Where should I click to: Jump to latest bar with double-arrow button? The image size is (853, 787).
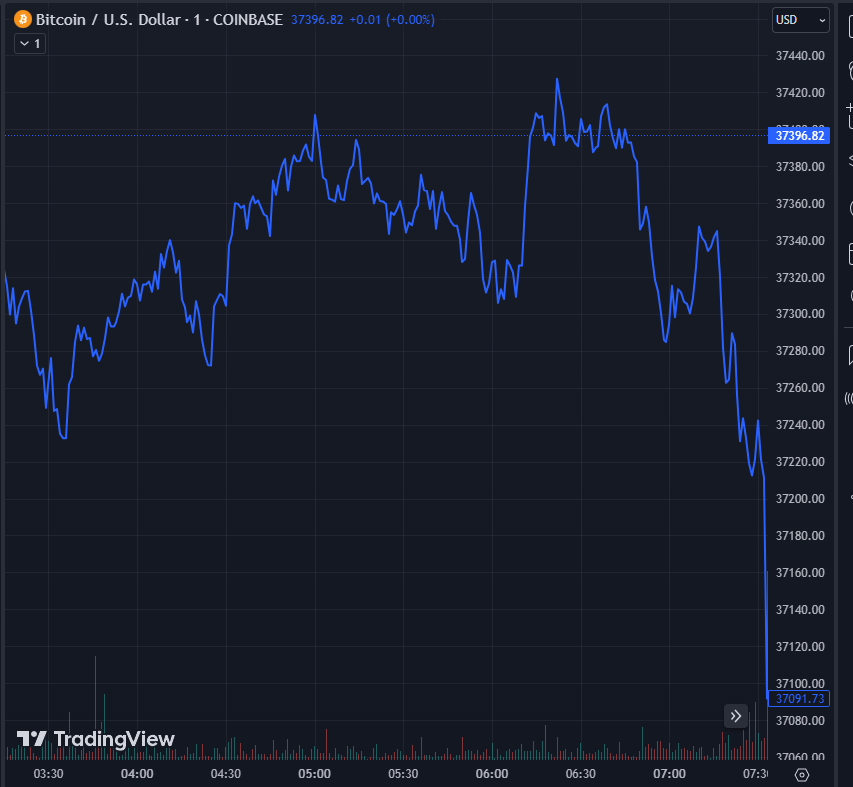tap(736, 715)
